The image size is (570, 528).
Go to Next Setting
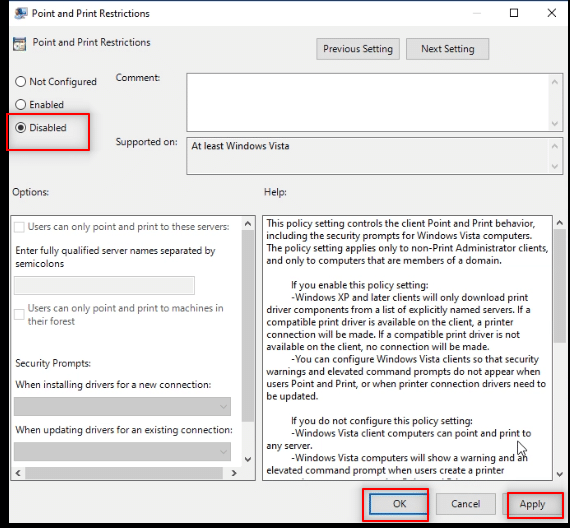[x=447, y=49]
